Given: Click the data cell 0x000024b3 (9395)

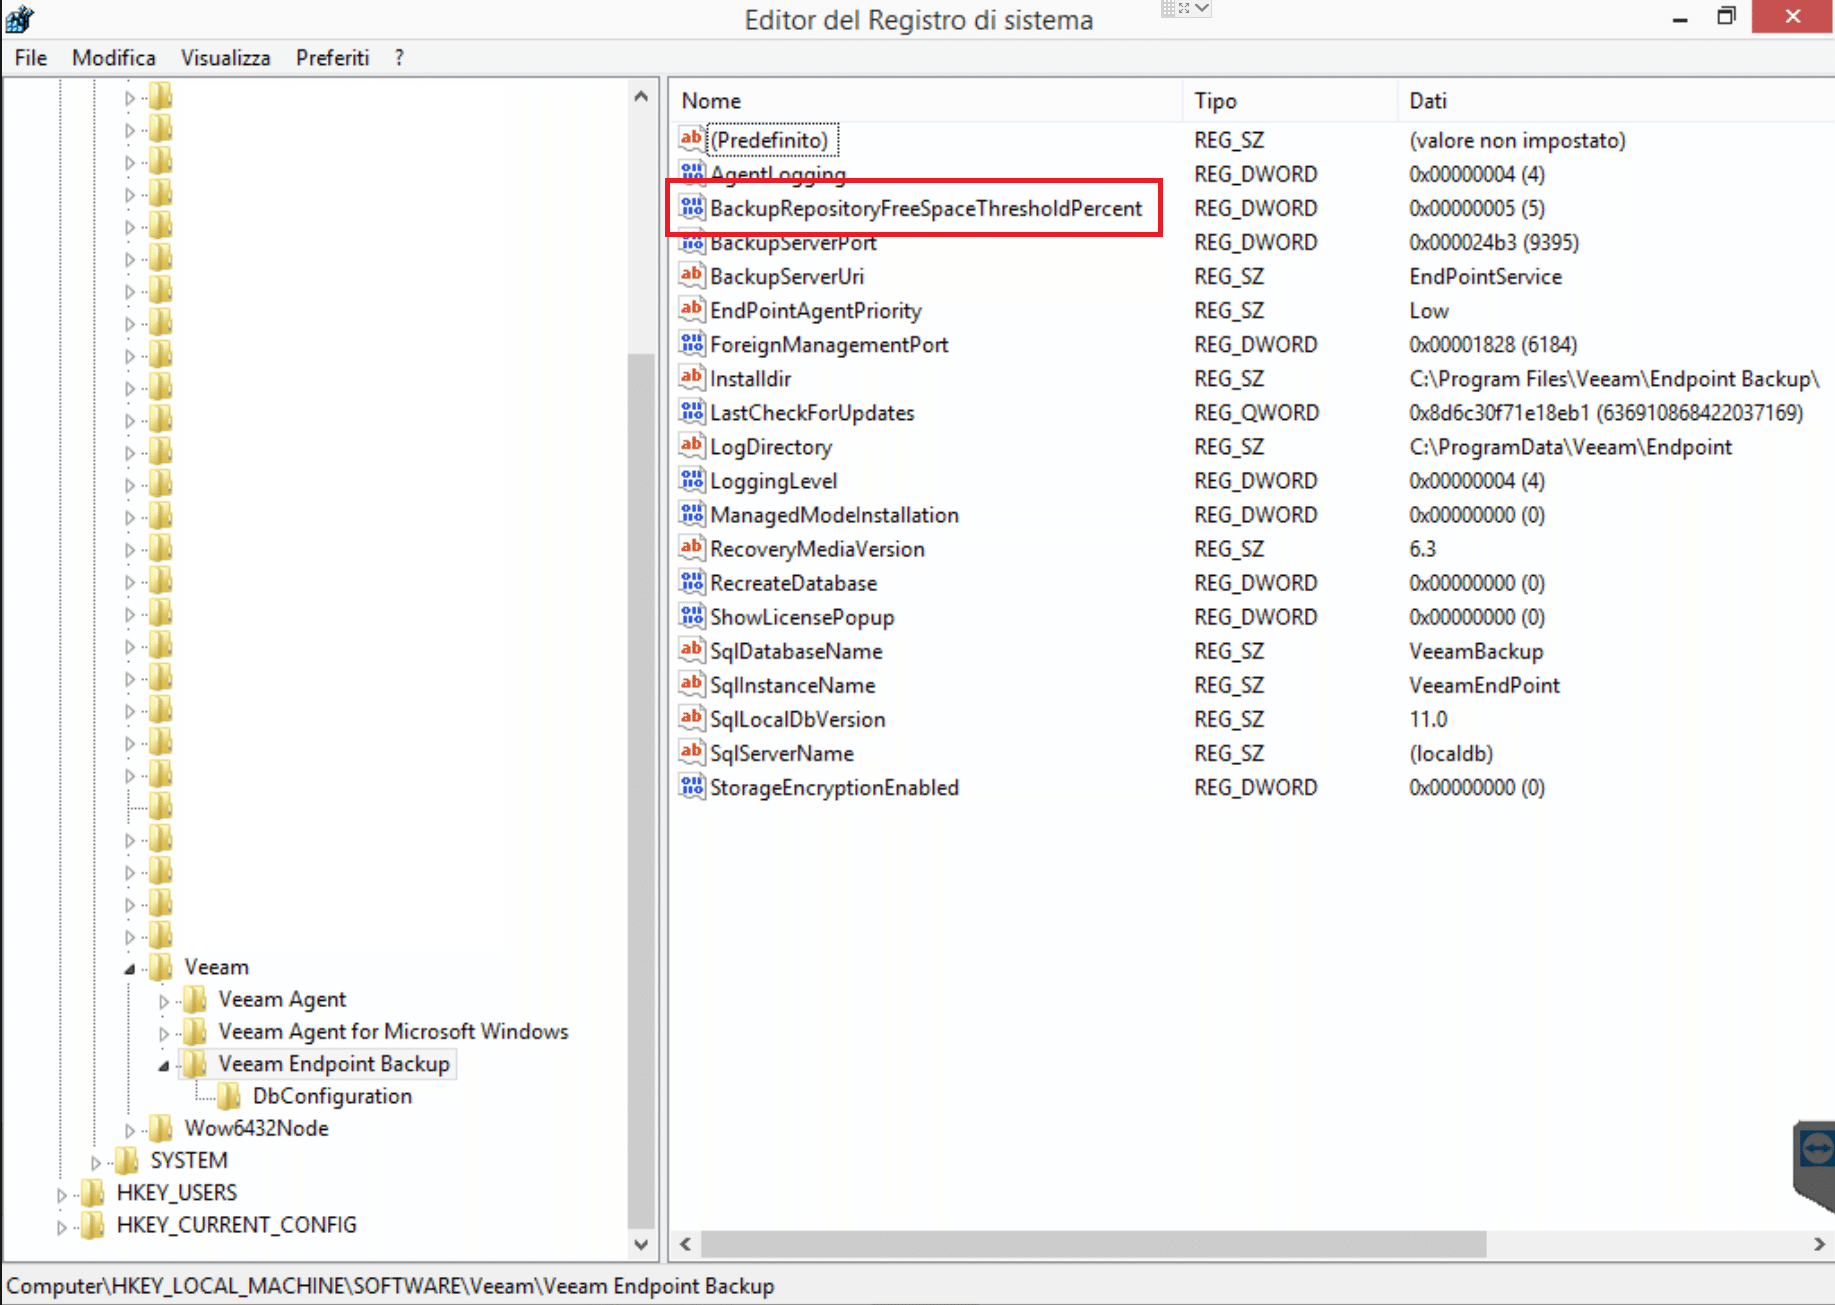Looking at the screenshot, I should [x=1493, y=242].
